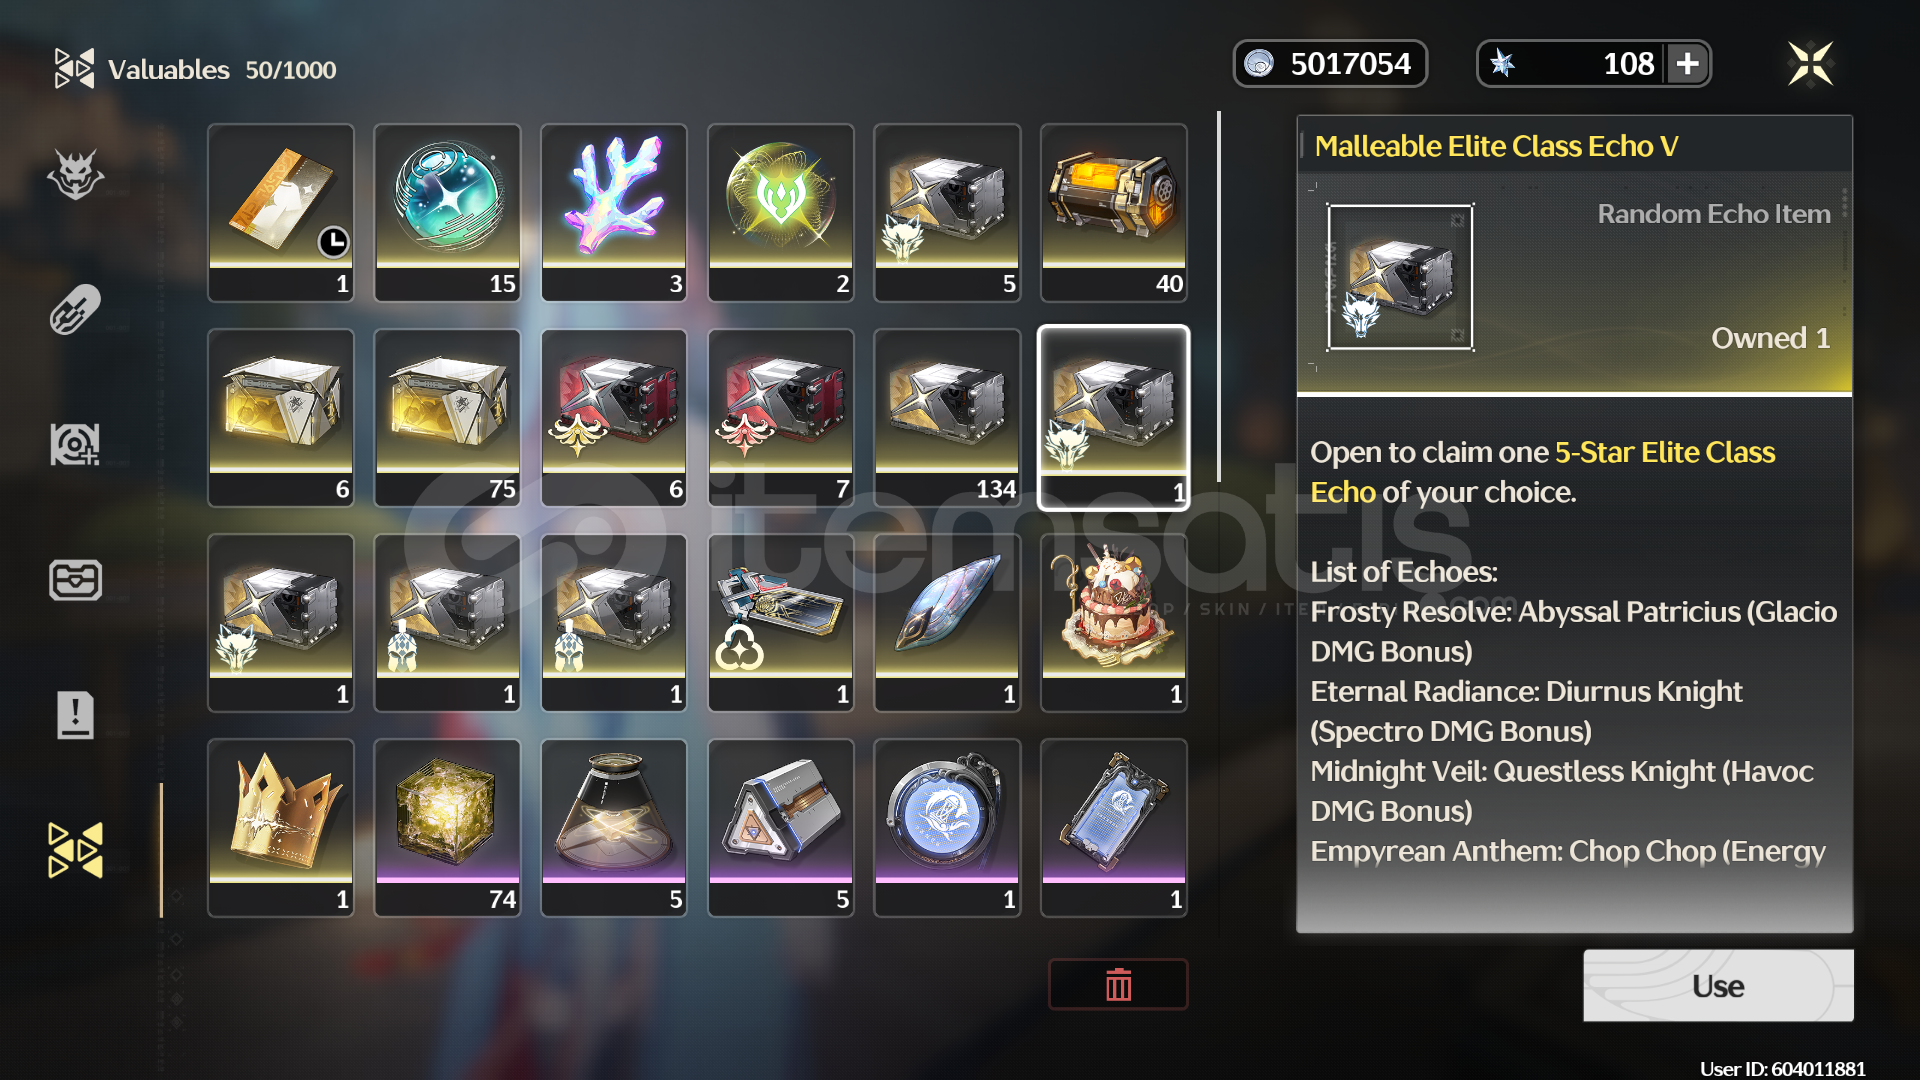Close the inventory with the X icon
Viewport: 1920px width, 1080px height.
[1811, 64]
